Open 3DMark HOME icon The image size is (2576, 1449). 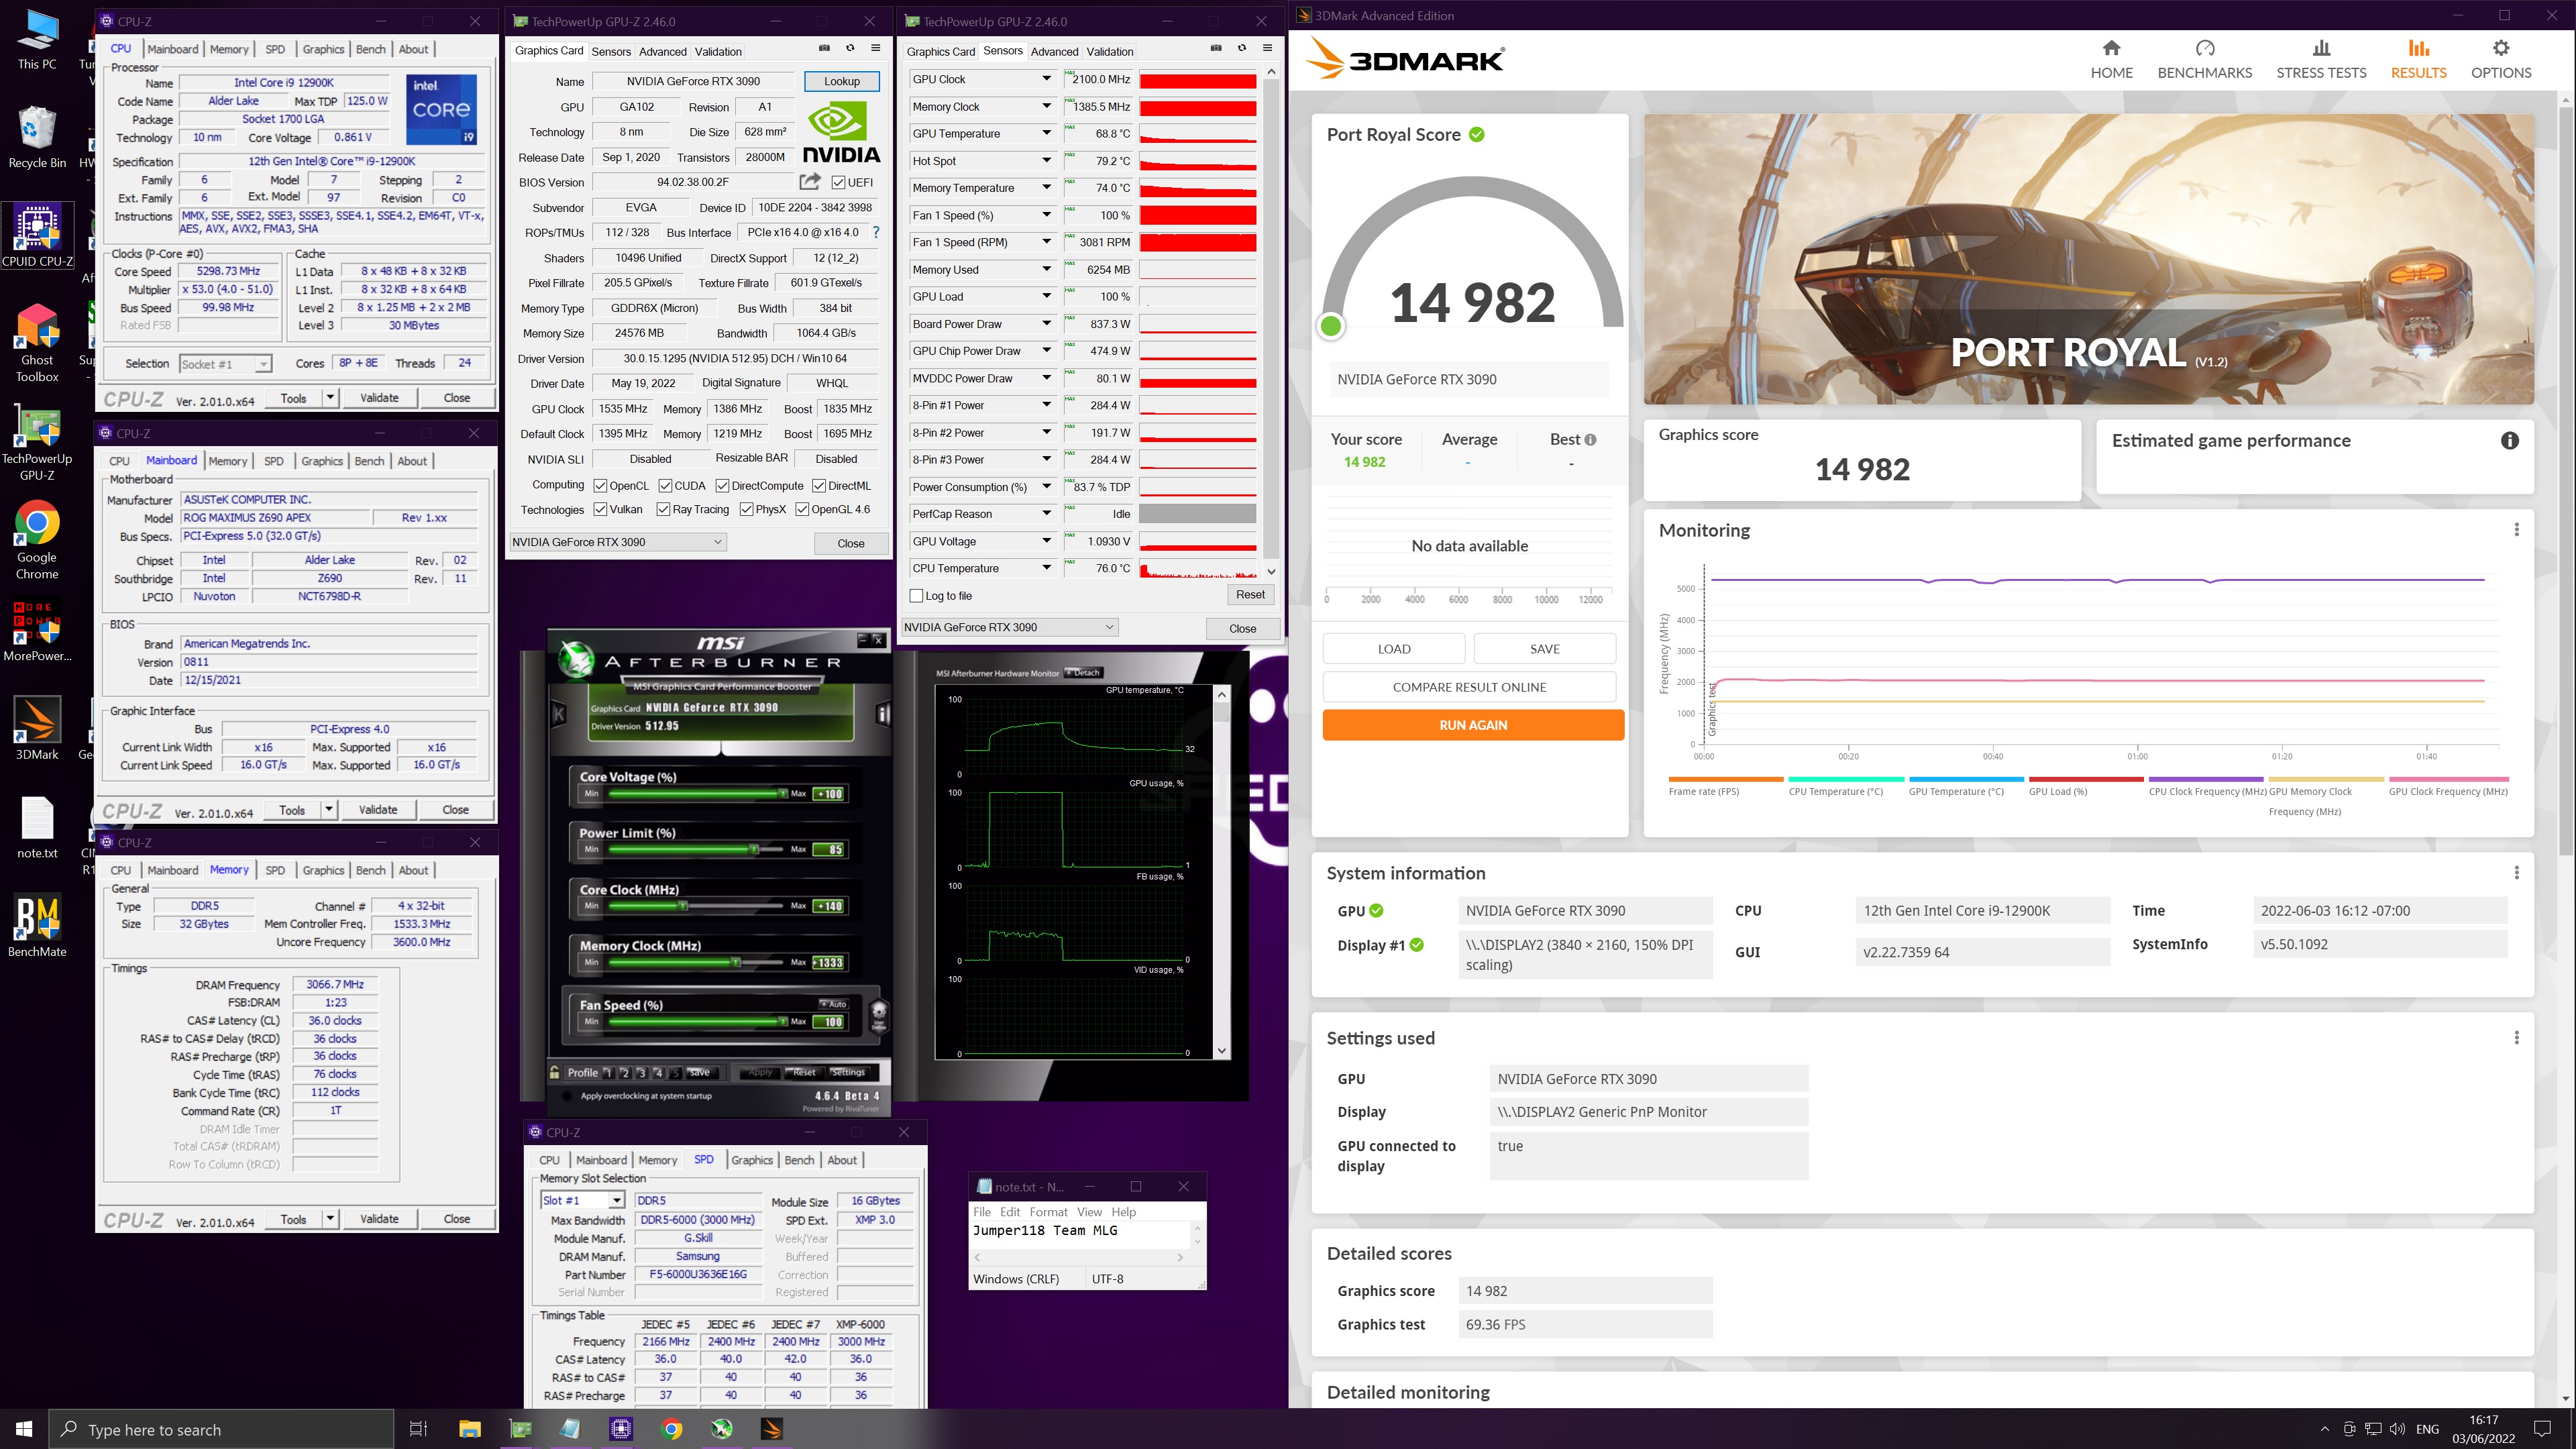[2111, 48]
